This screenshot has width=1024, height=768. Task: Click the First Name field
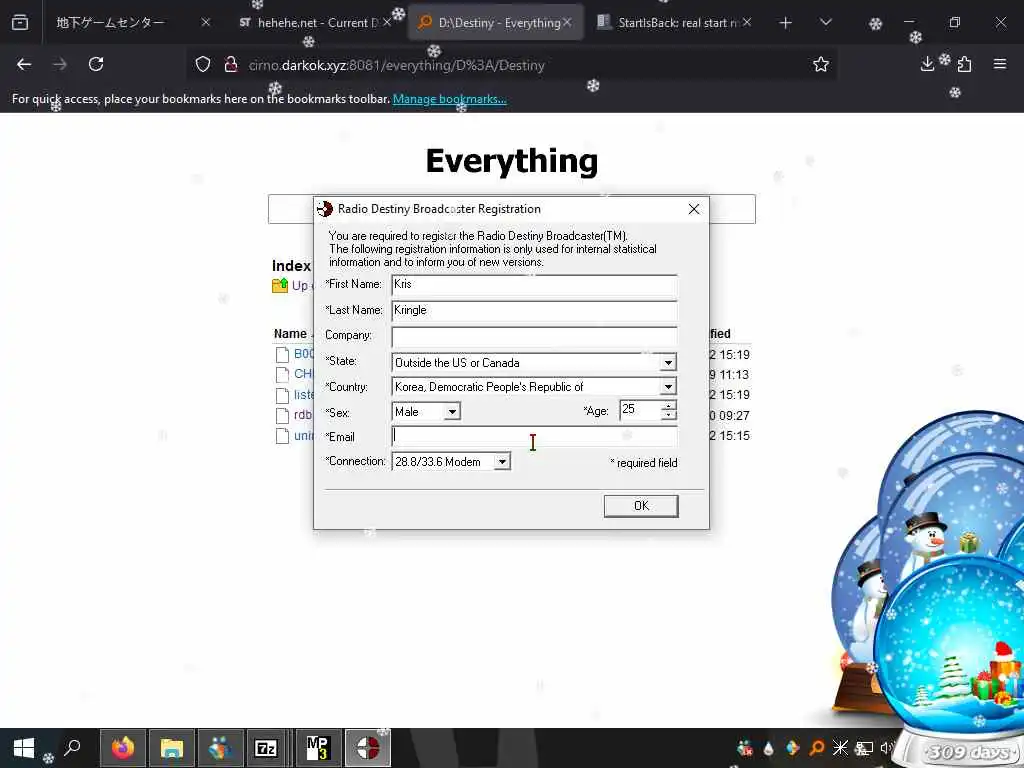(x=534, y=285)
